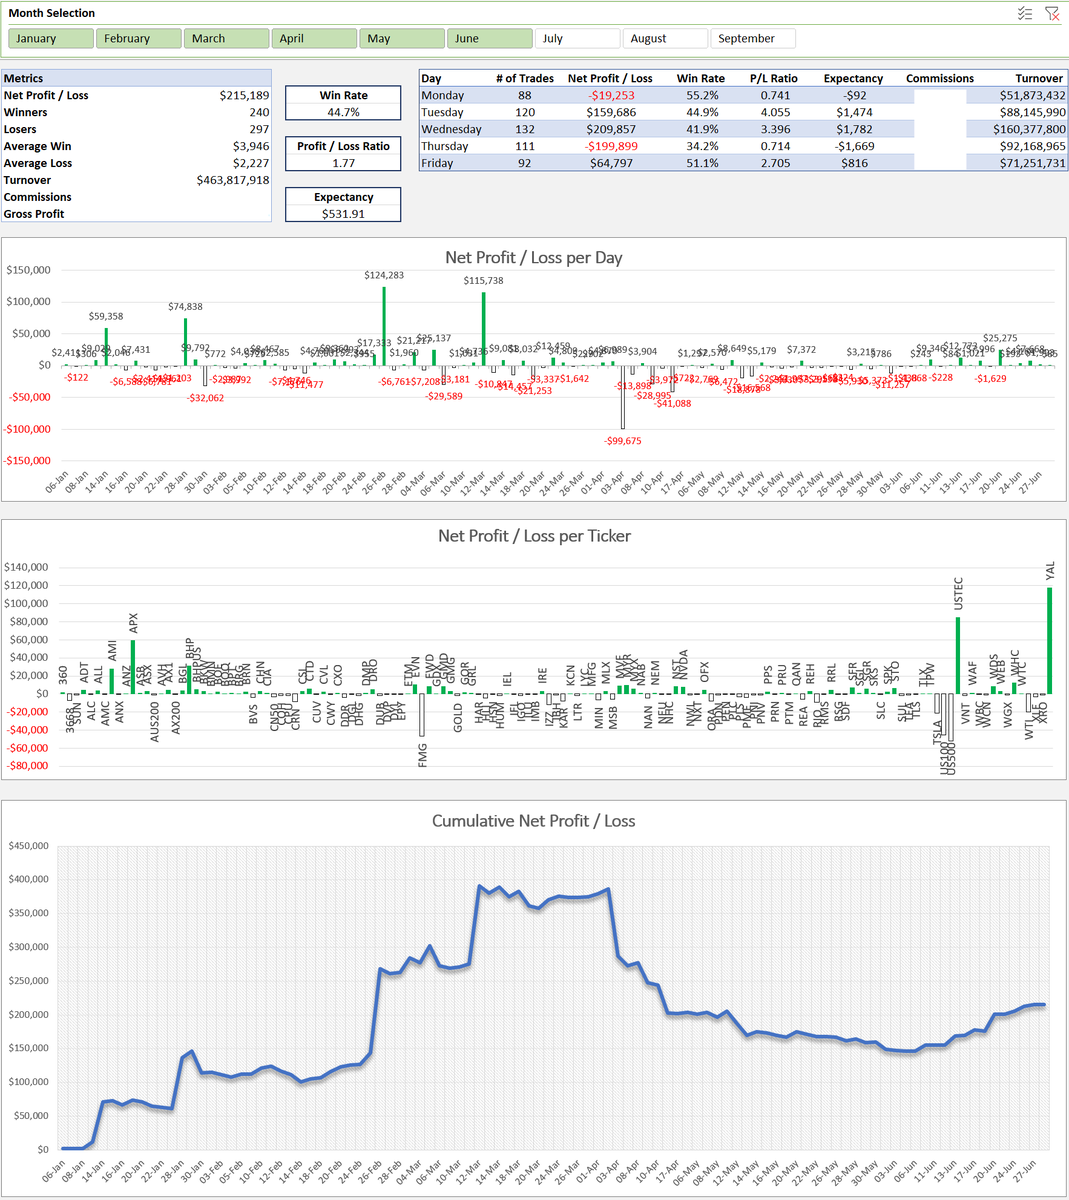Click the Cumulative Net Profit / Loss title
The image size is (1069, 1200).
(x=534, y=821)
